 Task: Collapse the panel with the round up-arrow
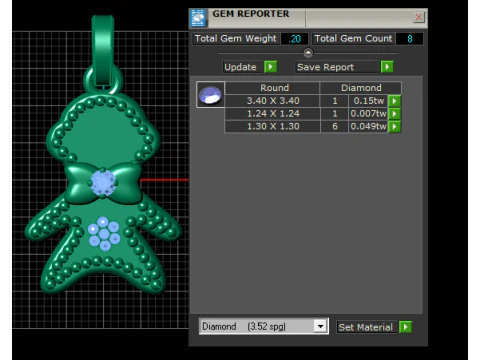(308, 53)
